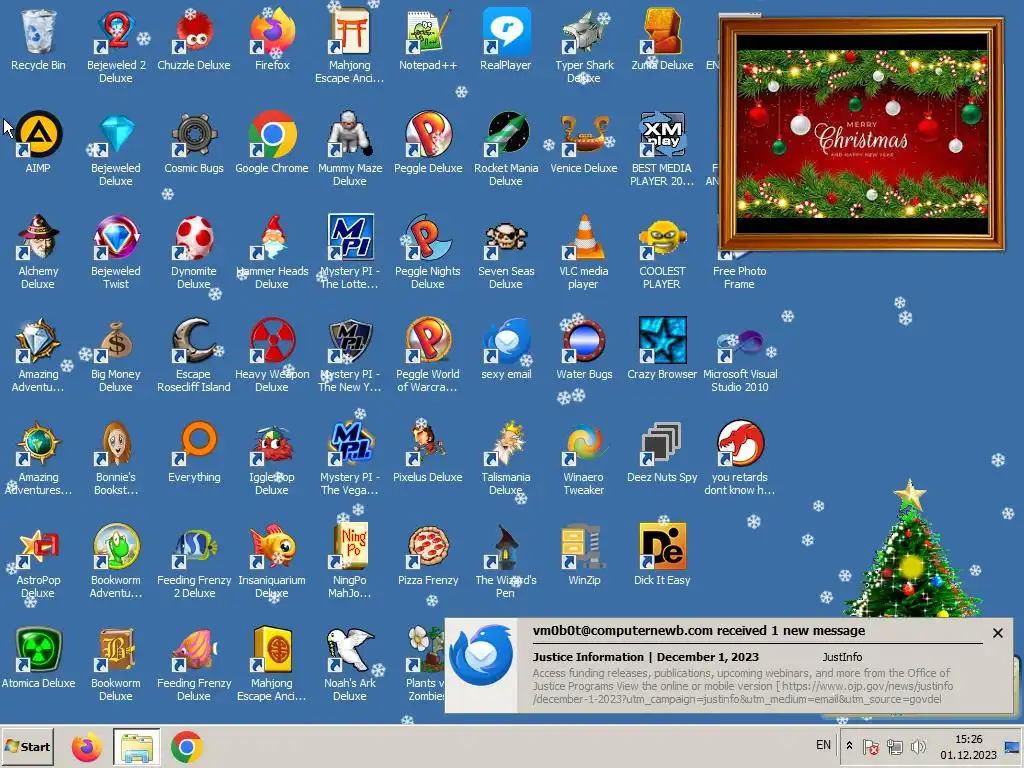The image size is (1024, 768).
Task: Select the COOLEST PLAYER icon
Action: pos(662,251)
